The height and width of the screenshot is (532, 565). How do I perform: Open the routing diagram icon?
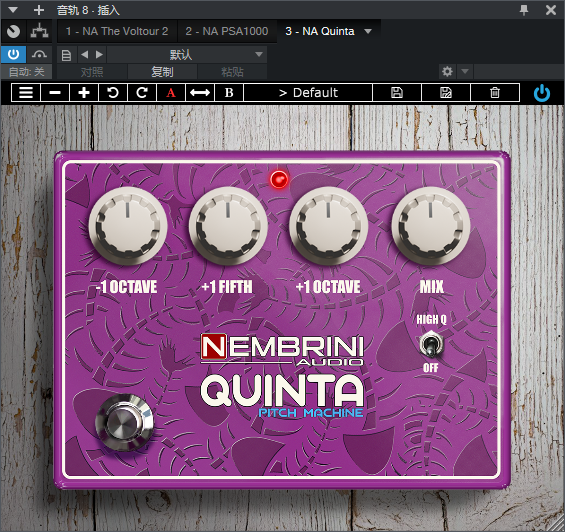coord(39,31)
